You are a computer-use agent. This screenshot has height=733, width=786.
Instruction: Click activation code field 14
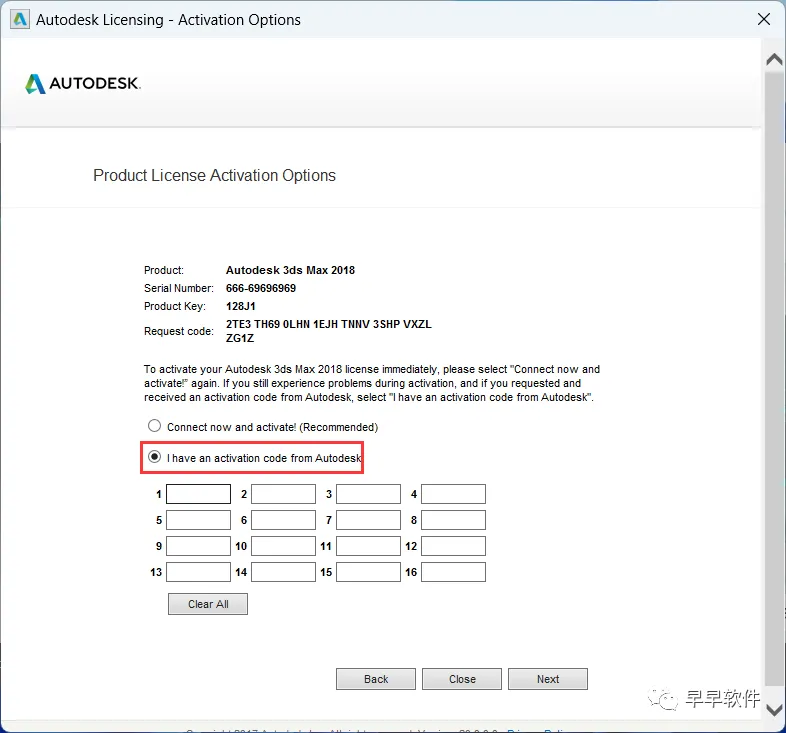(283, 572)
